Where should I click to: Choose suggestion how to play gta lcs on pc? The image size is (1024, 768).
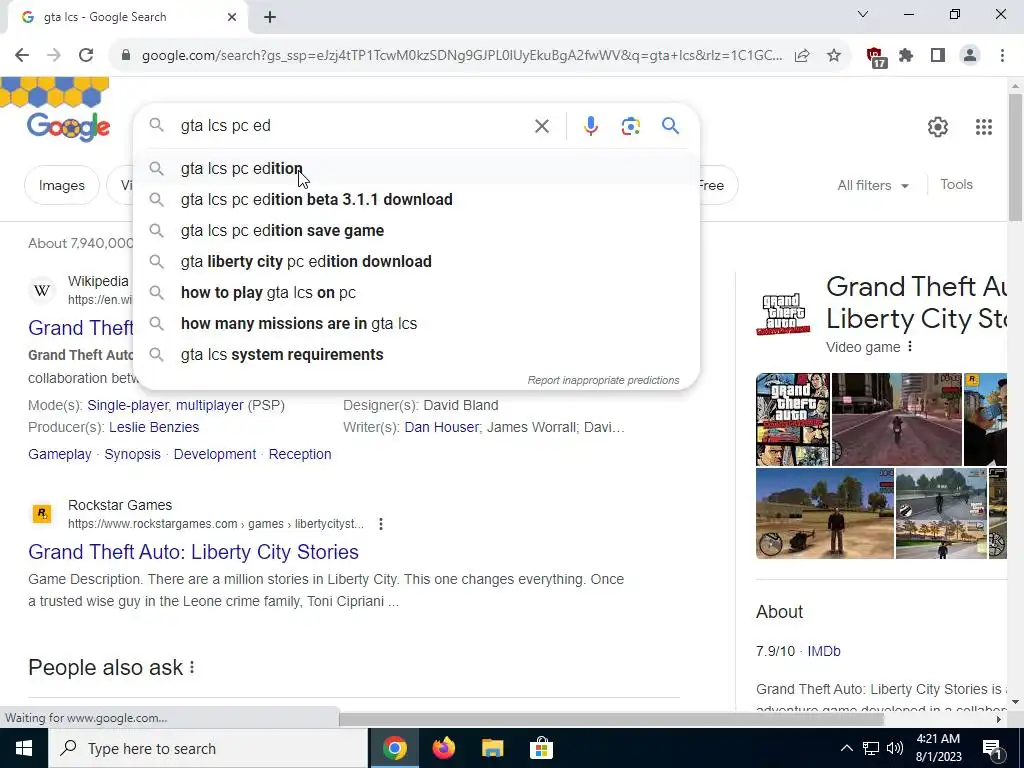[416, 293]
